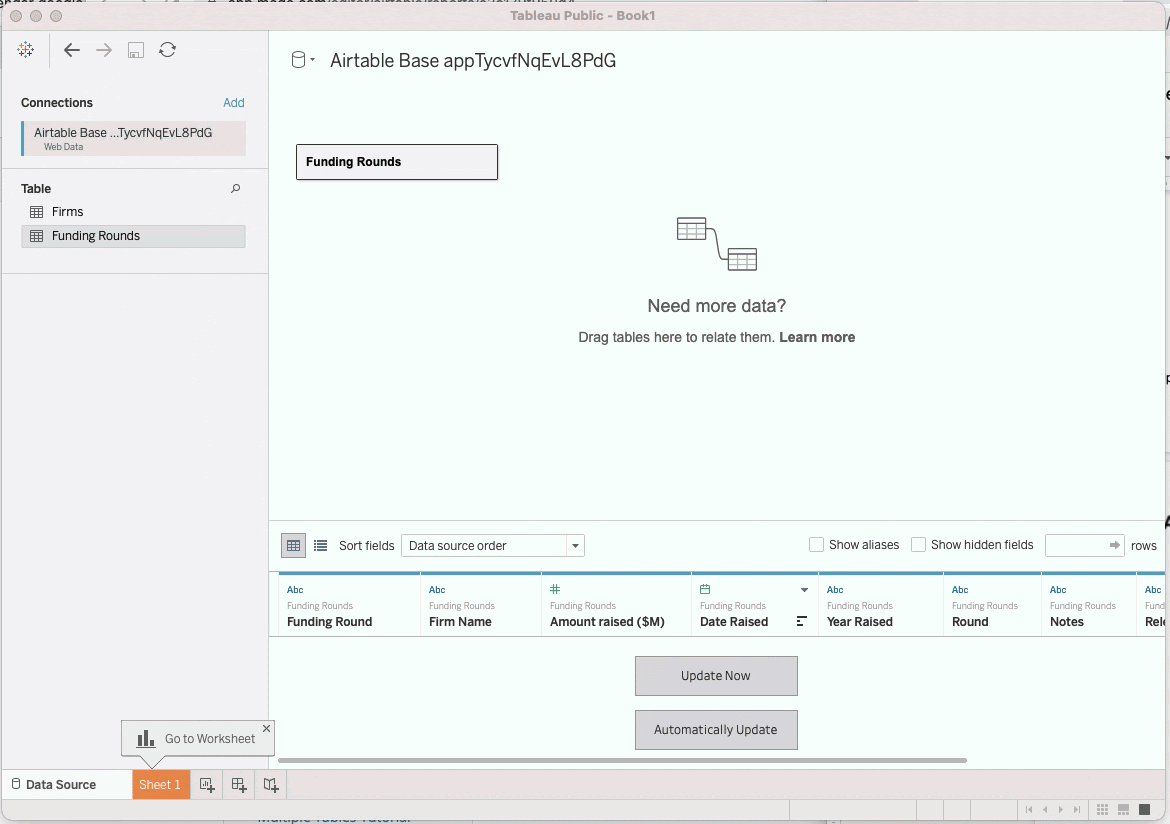Click Abc type icon for Notes column
1170x824 pixels.
click(x=1058, y=590)
